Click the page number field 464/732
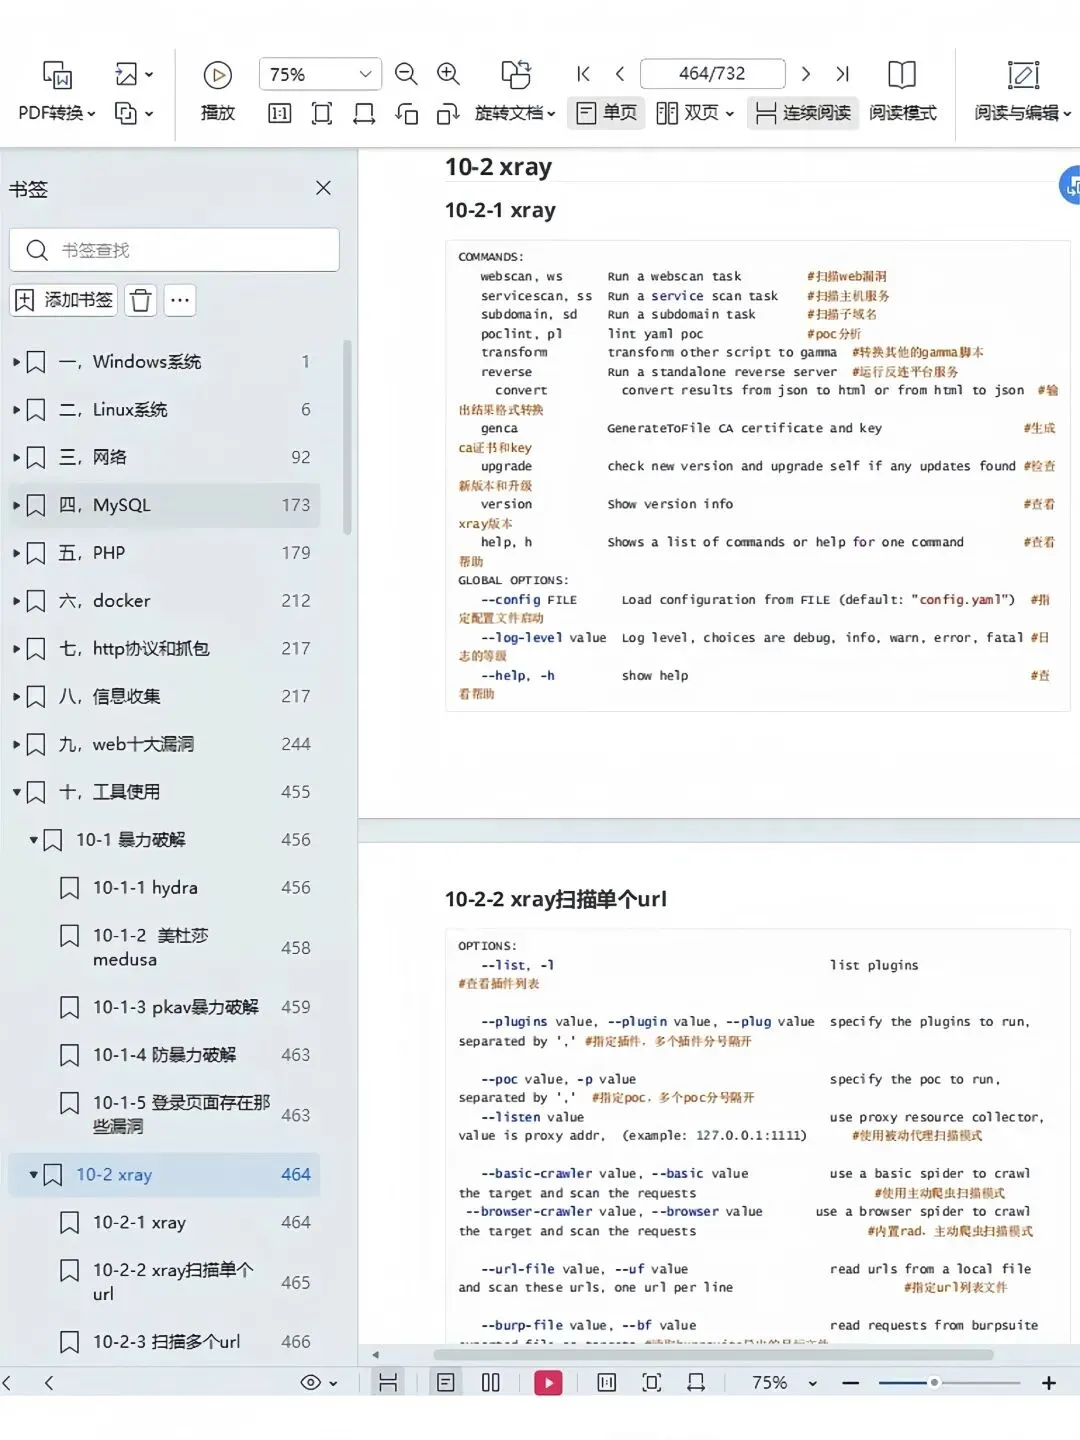The width and height of the screenshot is (1080, 1440). (x=712, y=74)
